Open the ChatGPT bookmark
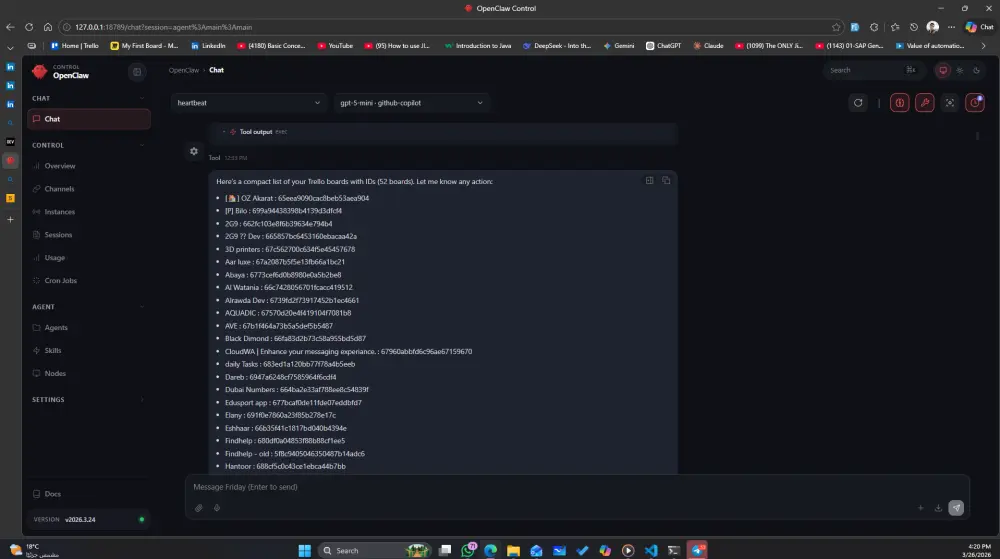The image size is (1000, 559). pos(663,46)
